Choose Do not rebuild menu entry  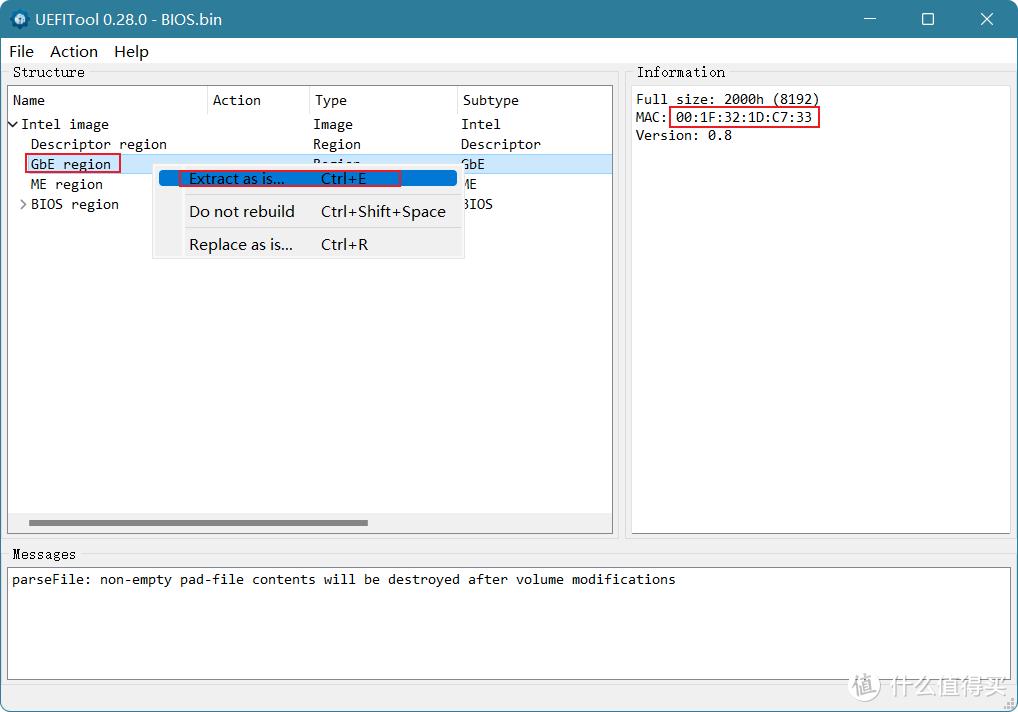[x=242, y=212]
